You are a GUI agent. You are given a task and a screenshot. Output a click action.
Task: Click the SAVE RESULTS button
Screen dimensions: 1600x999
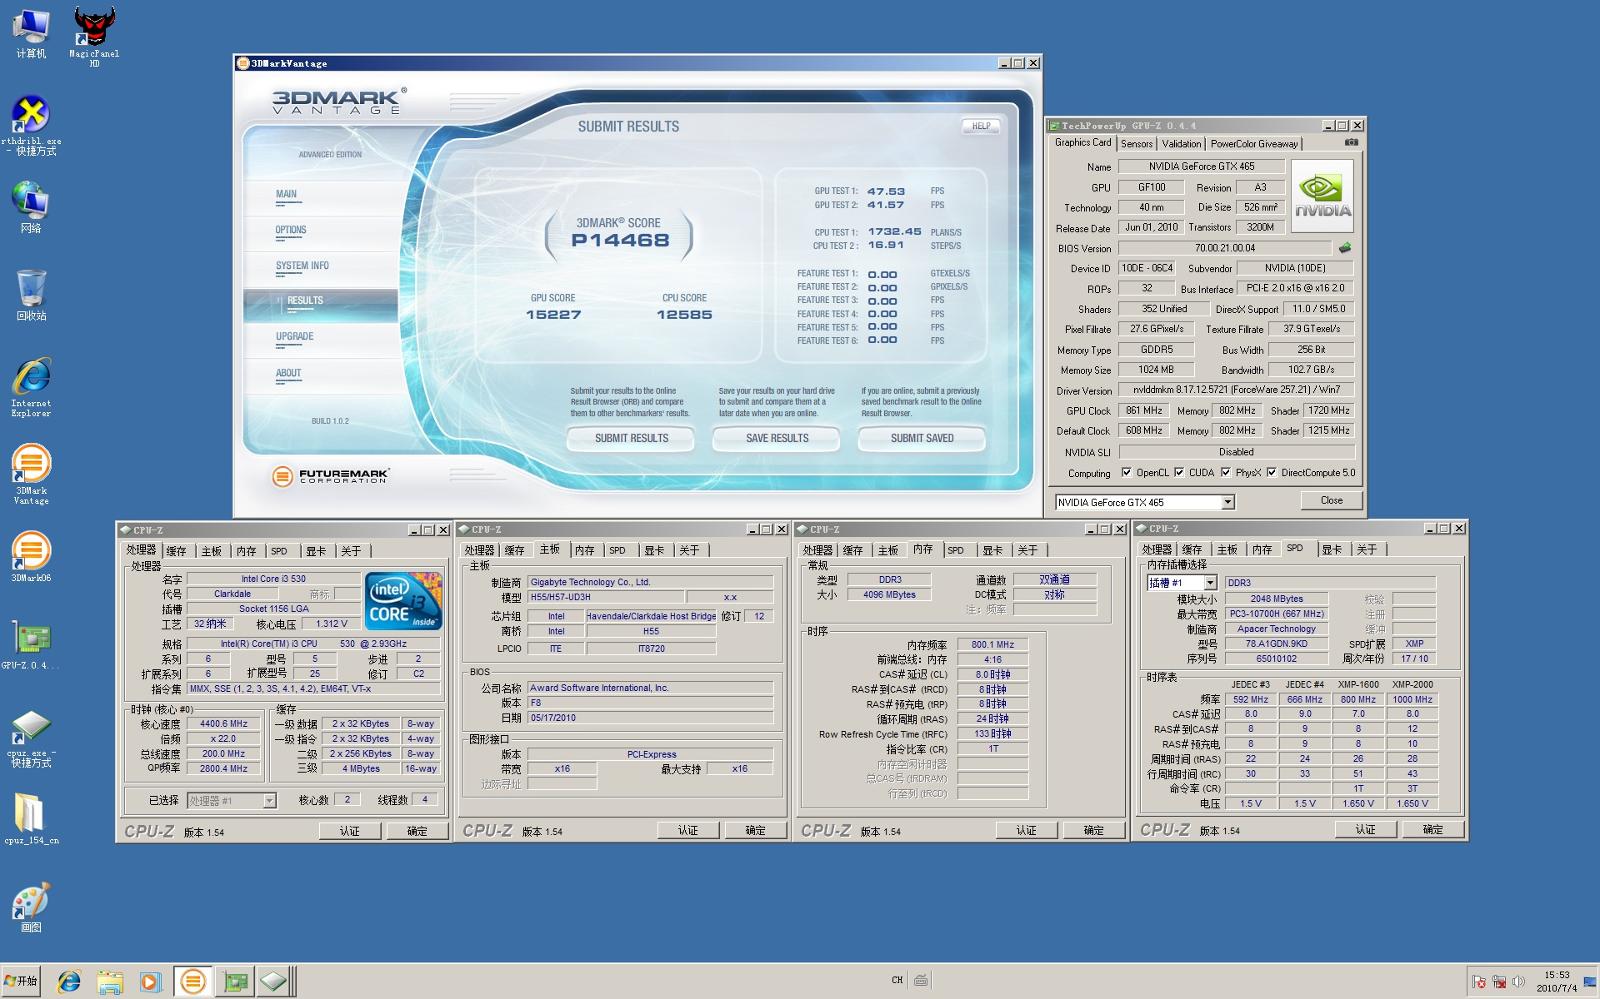777,438
